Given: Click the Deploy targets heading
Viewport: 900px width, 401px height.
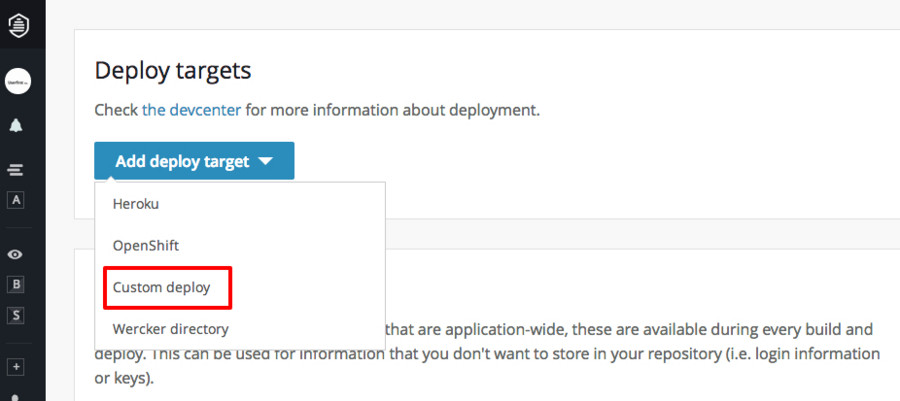Looking at the screenshot, I should (173, 71).
